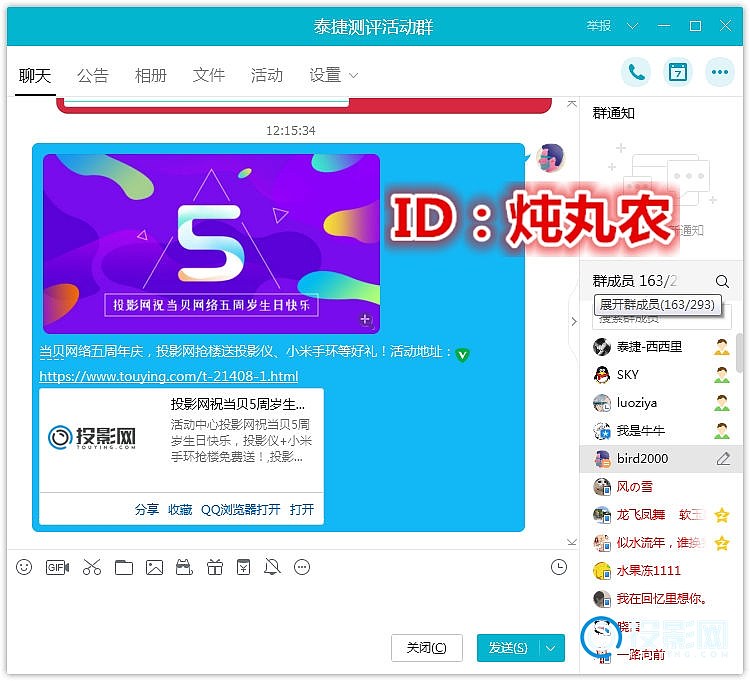The image size is (750, 681).
Task: Switch to the 聊天 tab
Action: click(x=35, y=76)
